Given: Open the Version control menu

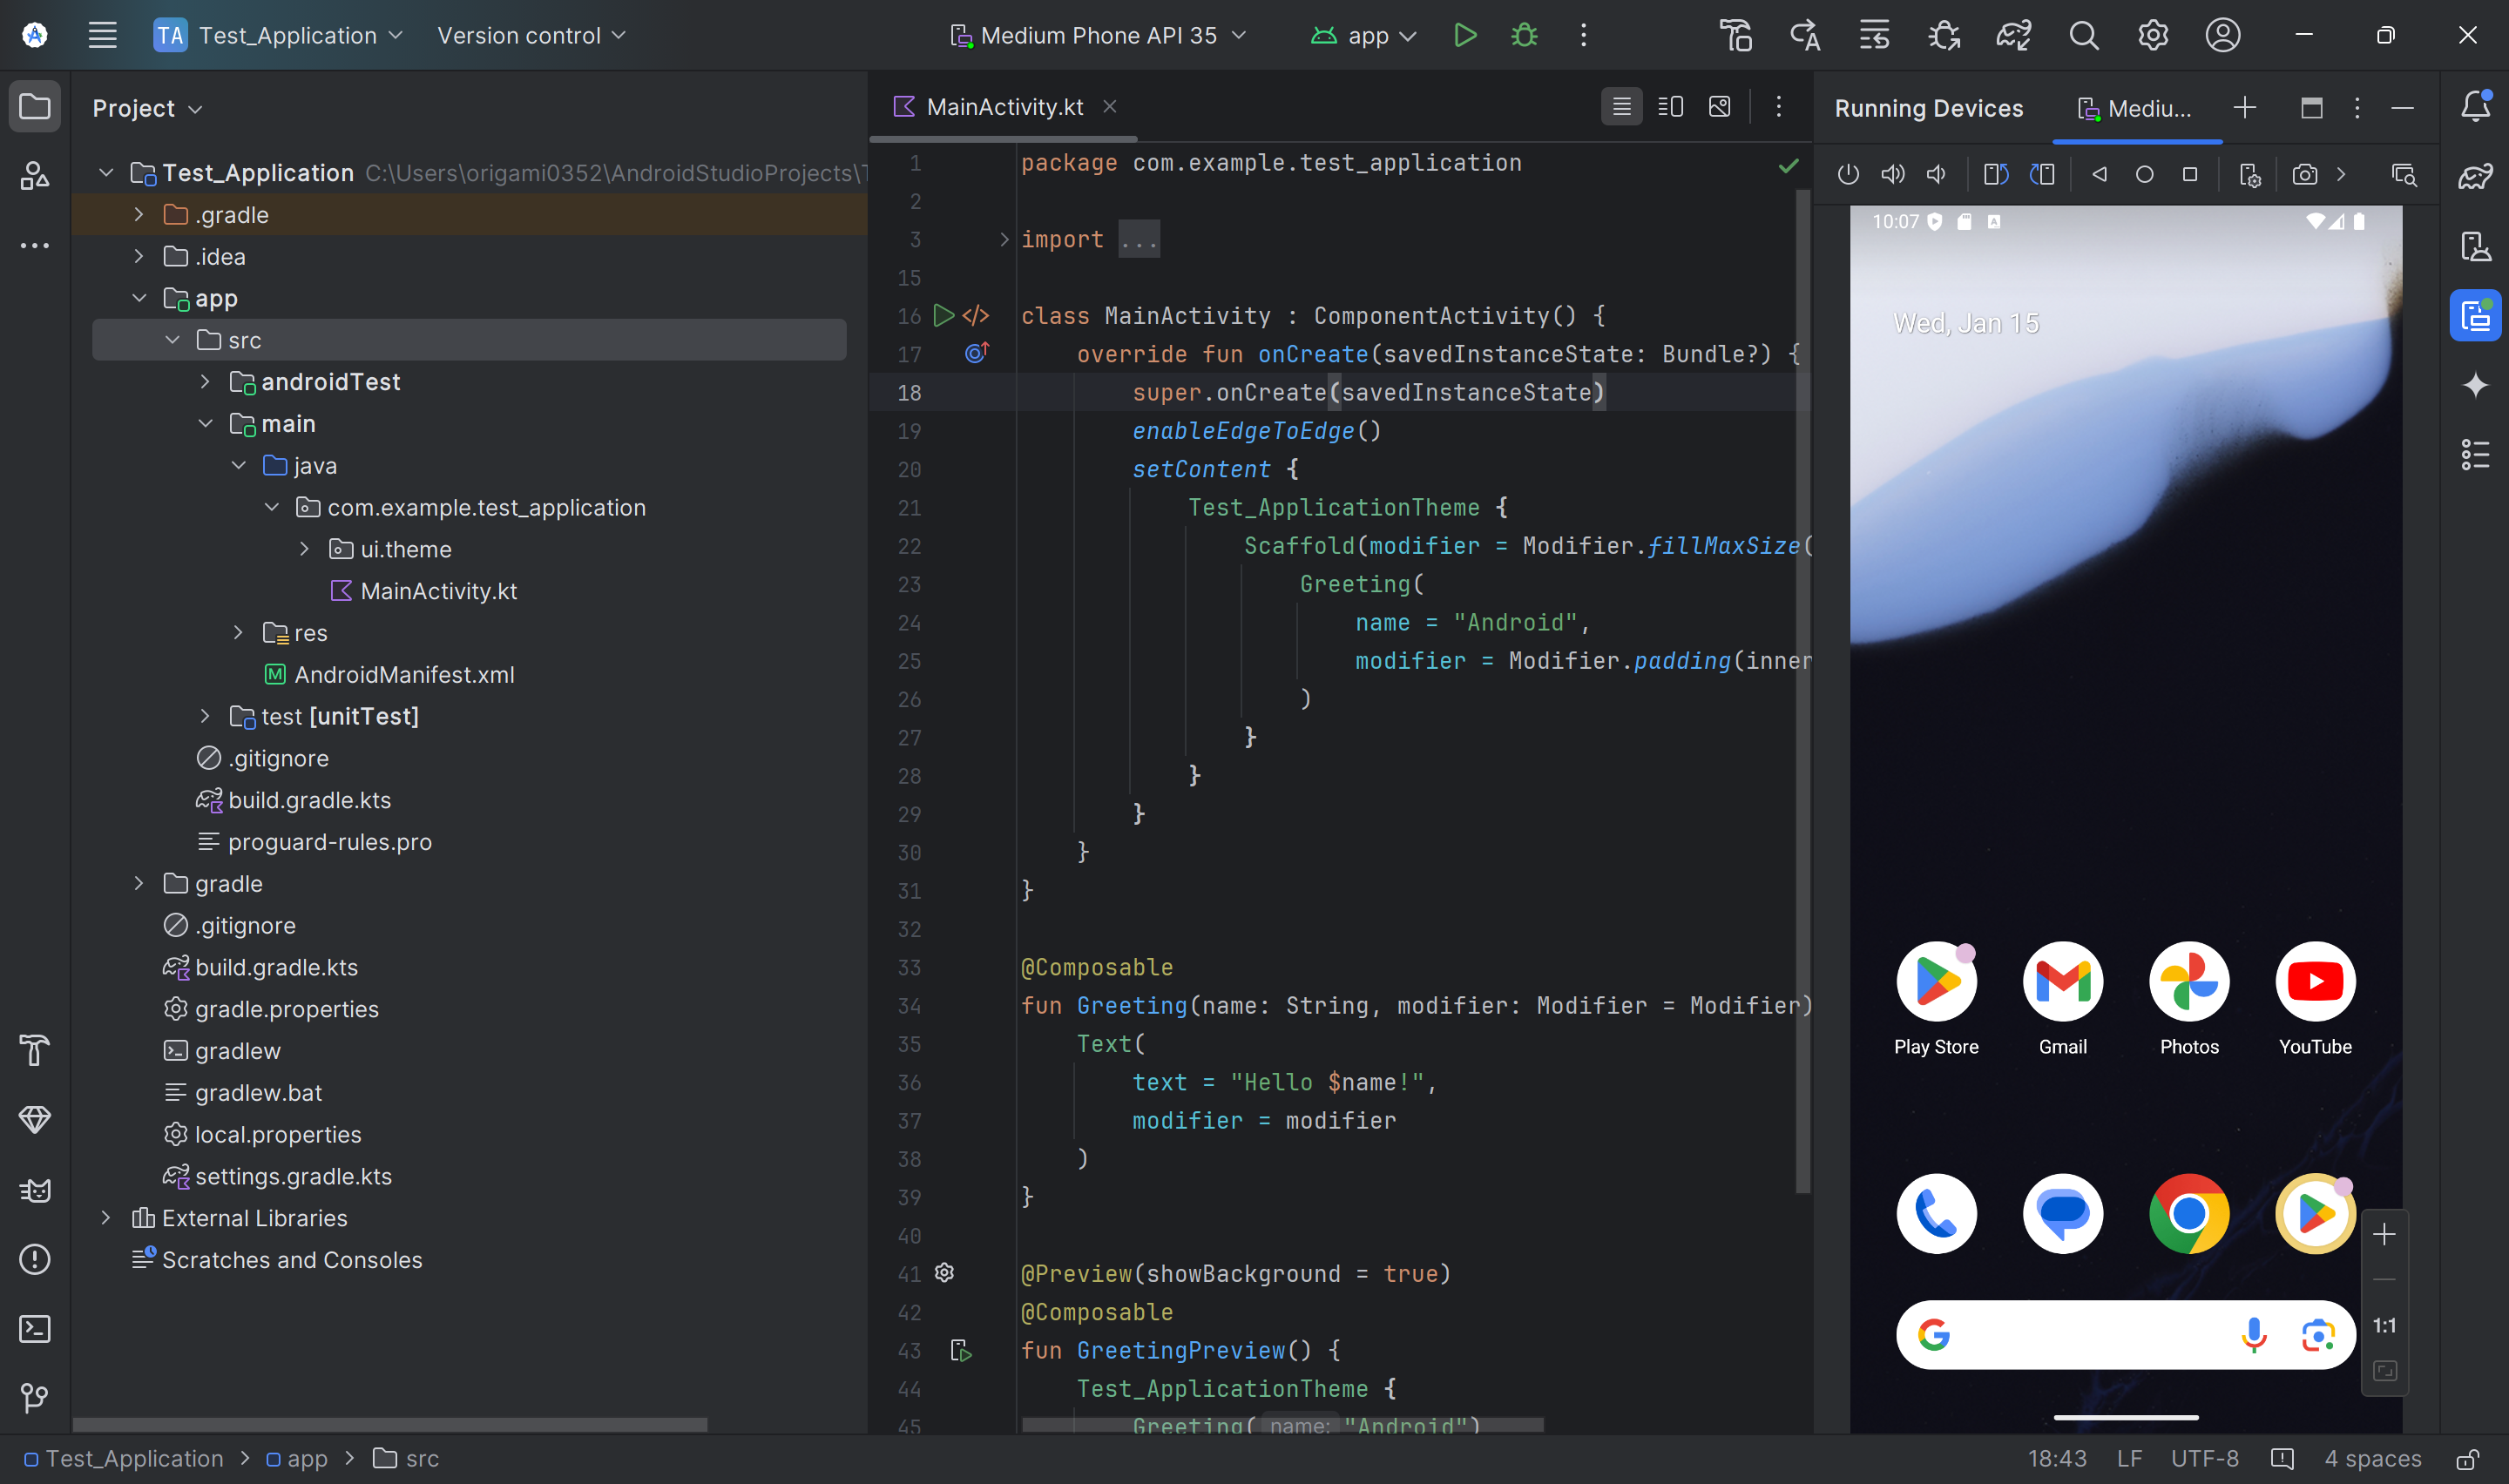Looking at the screenshot, I should tap(531, 36).
